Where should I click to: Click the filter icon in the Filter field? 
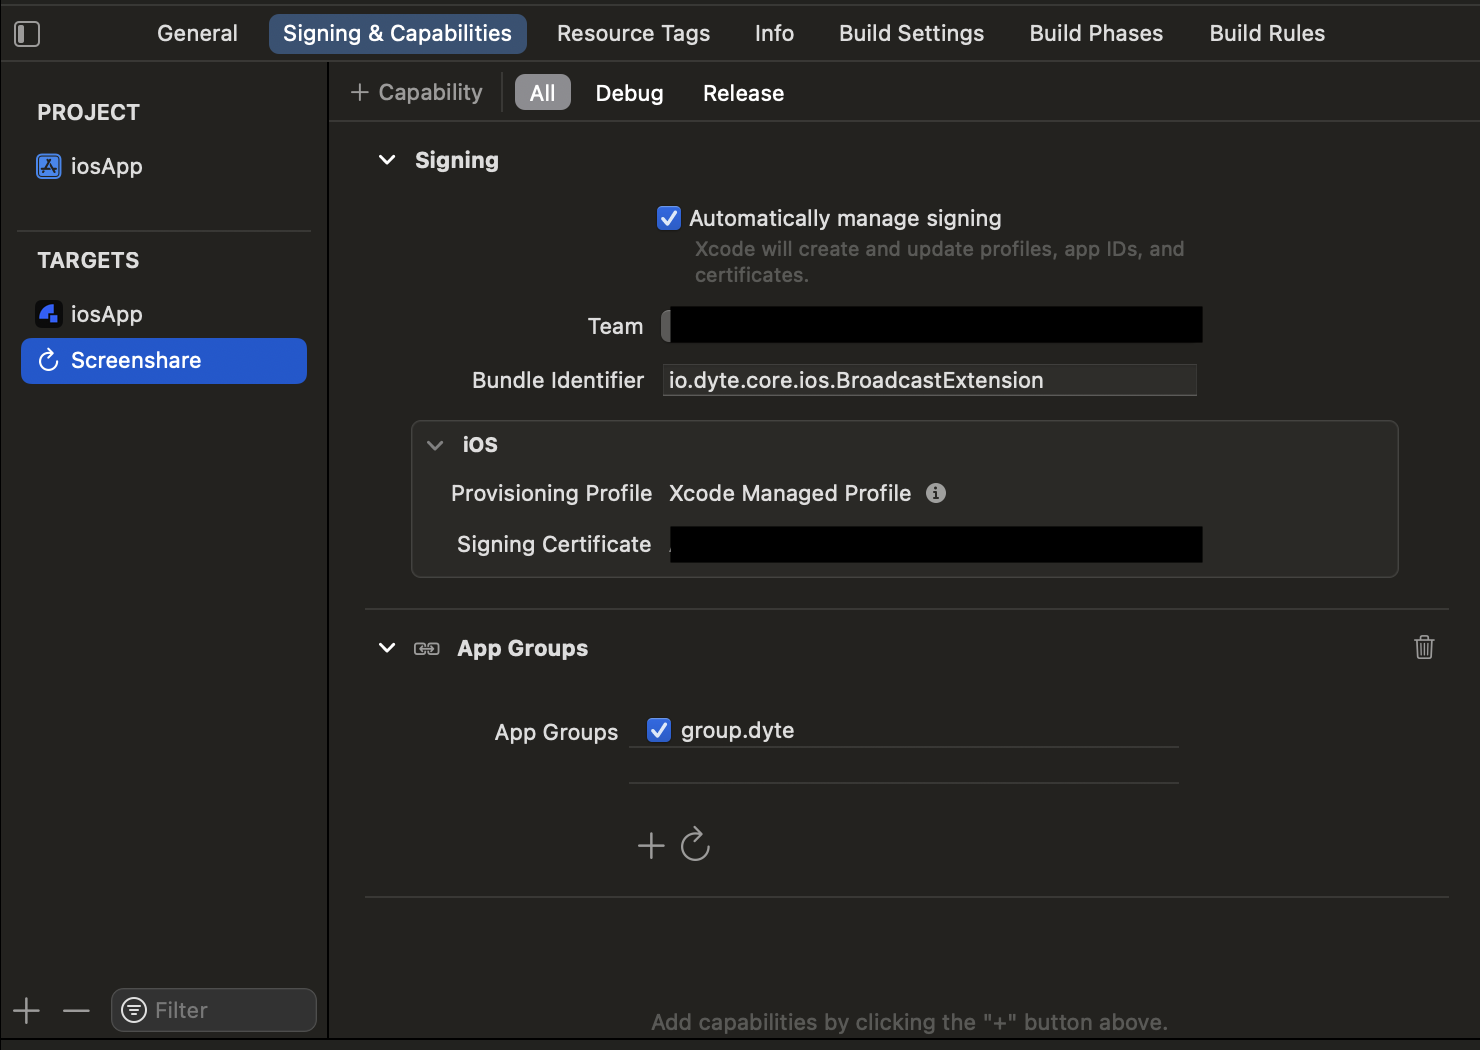tap(133, 1010)
